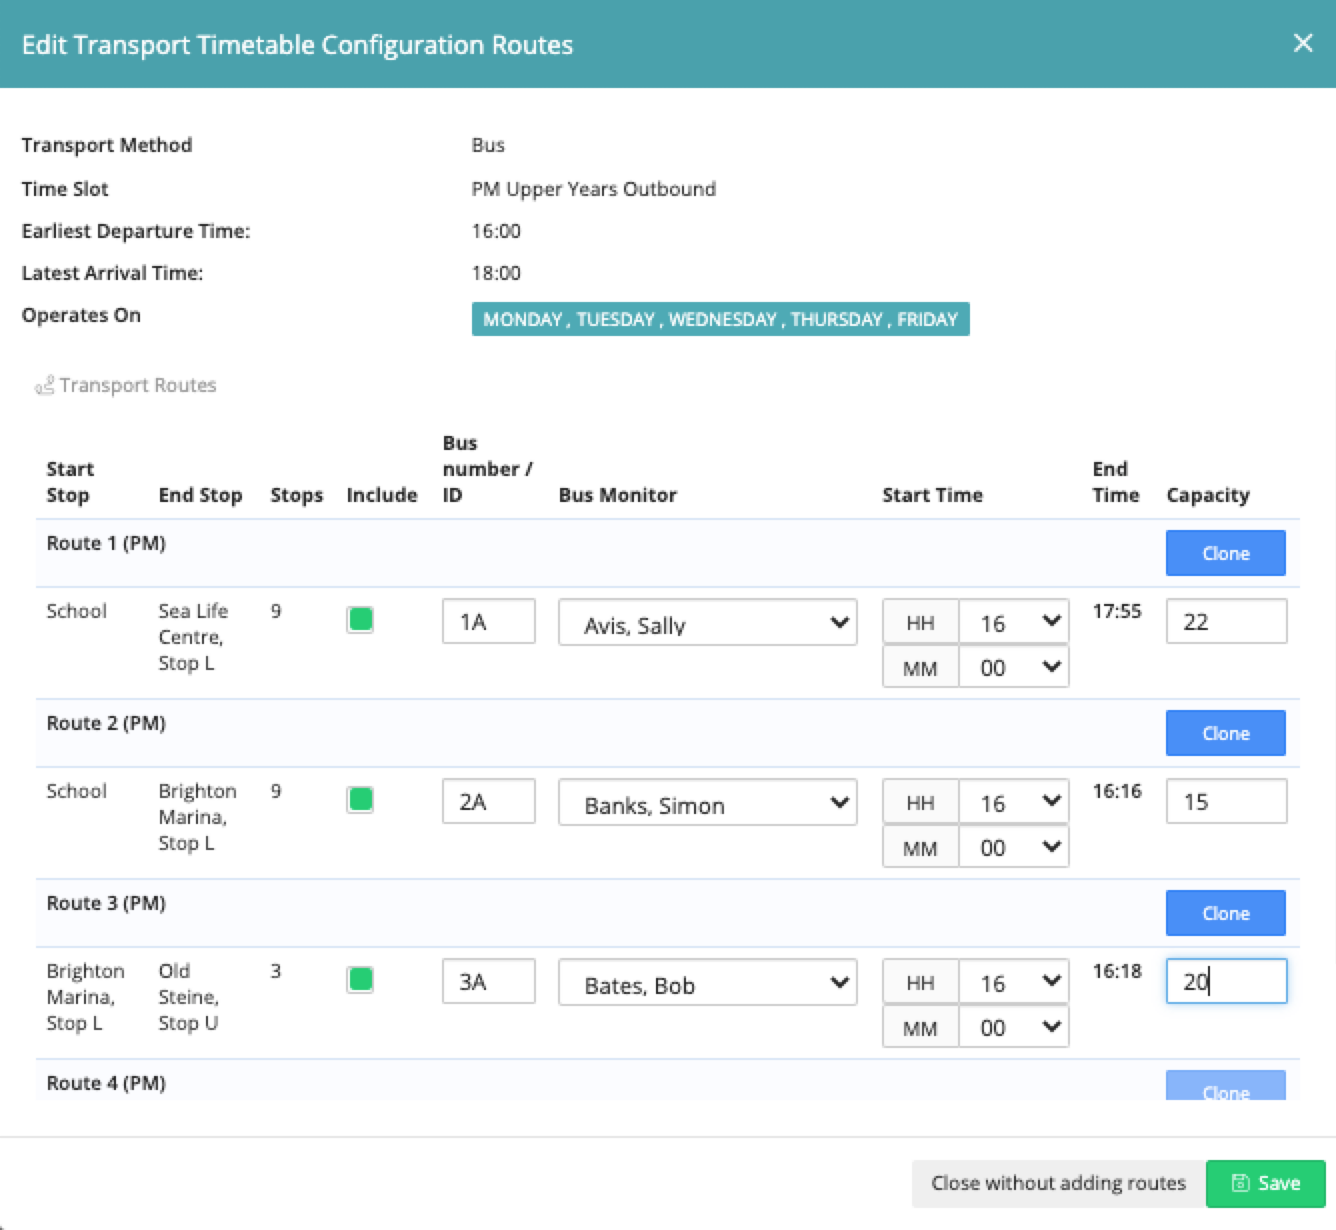Click Route 2 start stop School

pyautogui.click(x=76, y=791)
